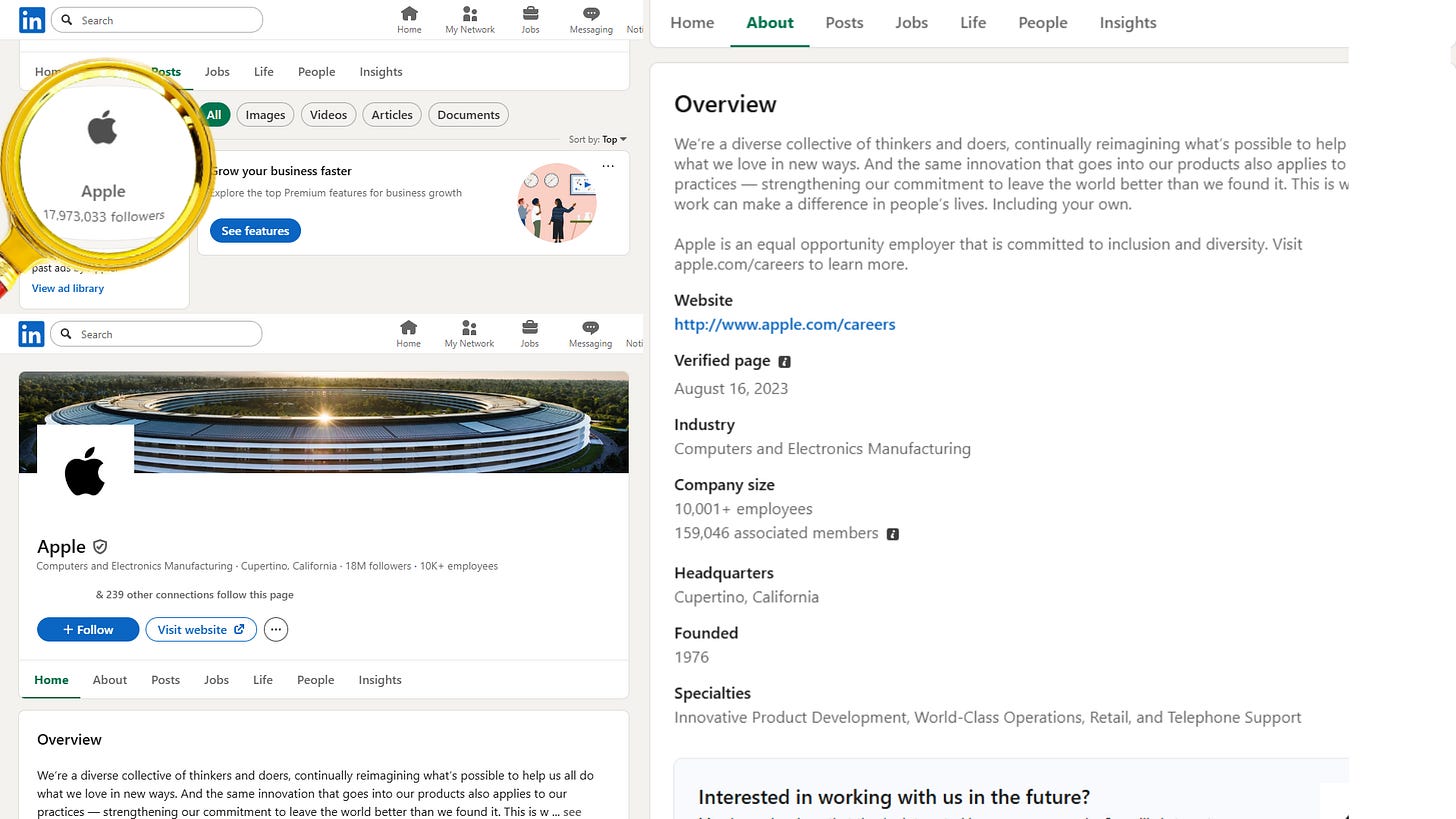The image size is (1456, 819).
Task: Click the LinkedIn logo above the post filters
Action: click(32, 20)
